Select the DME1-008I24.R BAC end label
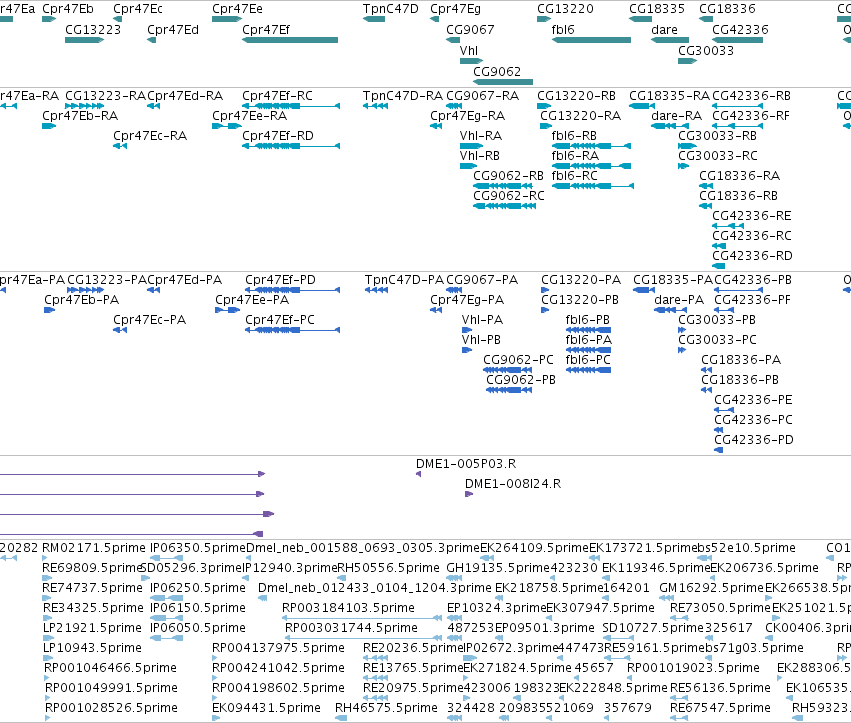 (513, 484)
